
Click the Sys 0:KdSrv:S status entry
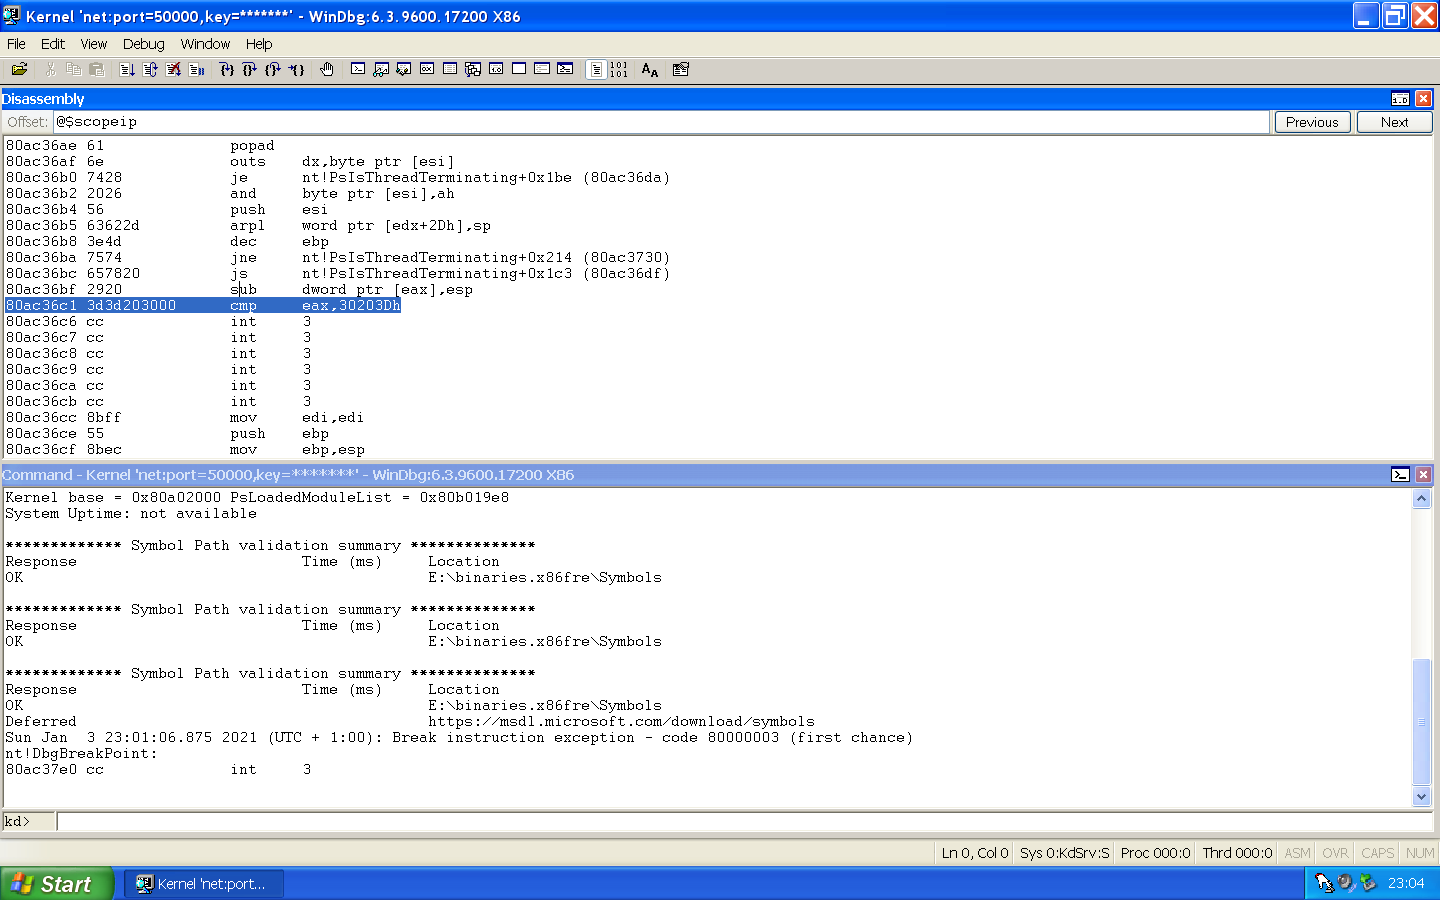pyautogui.click(x=1065, y=853)
